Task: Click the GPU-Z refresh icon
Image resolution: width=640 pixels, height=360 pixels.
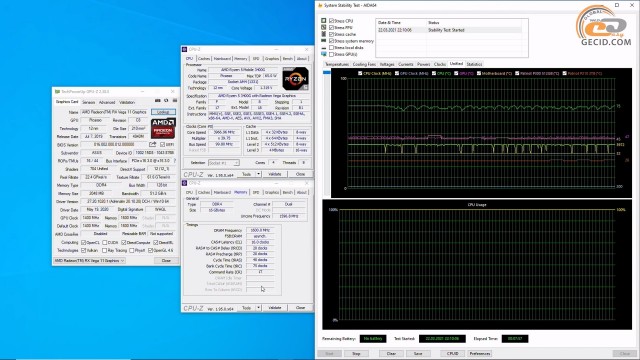Action: click(x=166, y=100)
